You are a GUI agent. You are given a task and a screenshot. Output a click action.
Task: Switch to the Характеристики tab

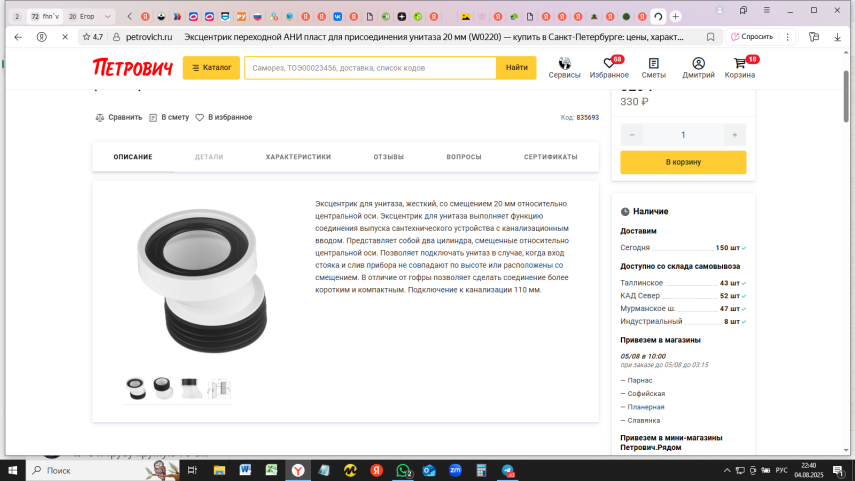tap(298, 157)
